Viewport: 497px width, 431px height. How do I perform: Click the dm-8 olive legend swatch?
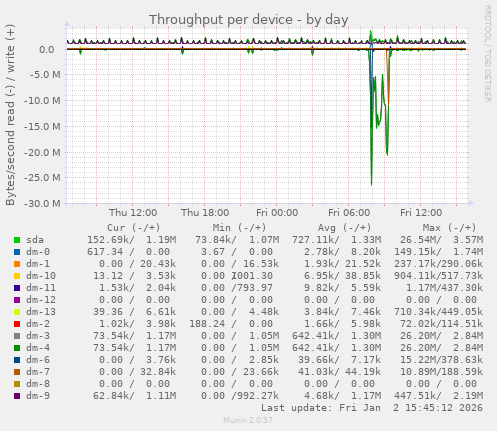pyautogui.click(x=17, y=384)
